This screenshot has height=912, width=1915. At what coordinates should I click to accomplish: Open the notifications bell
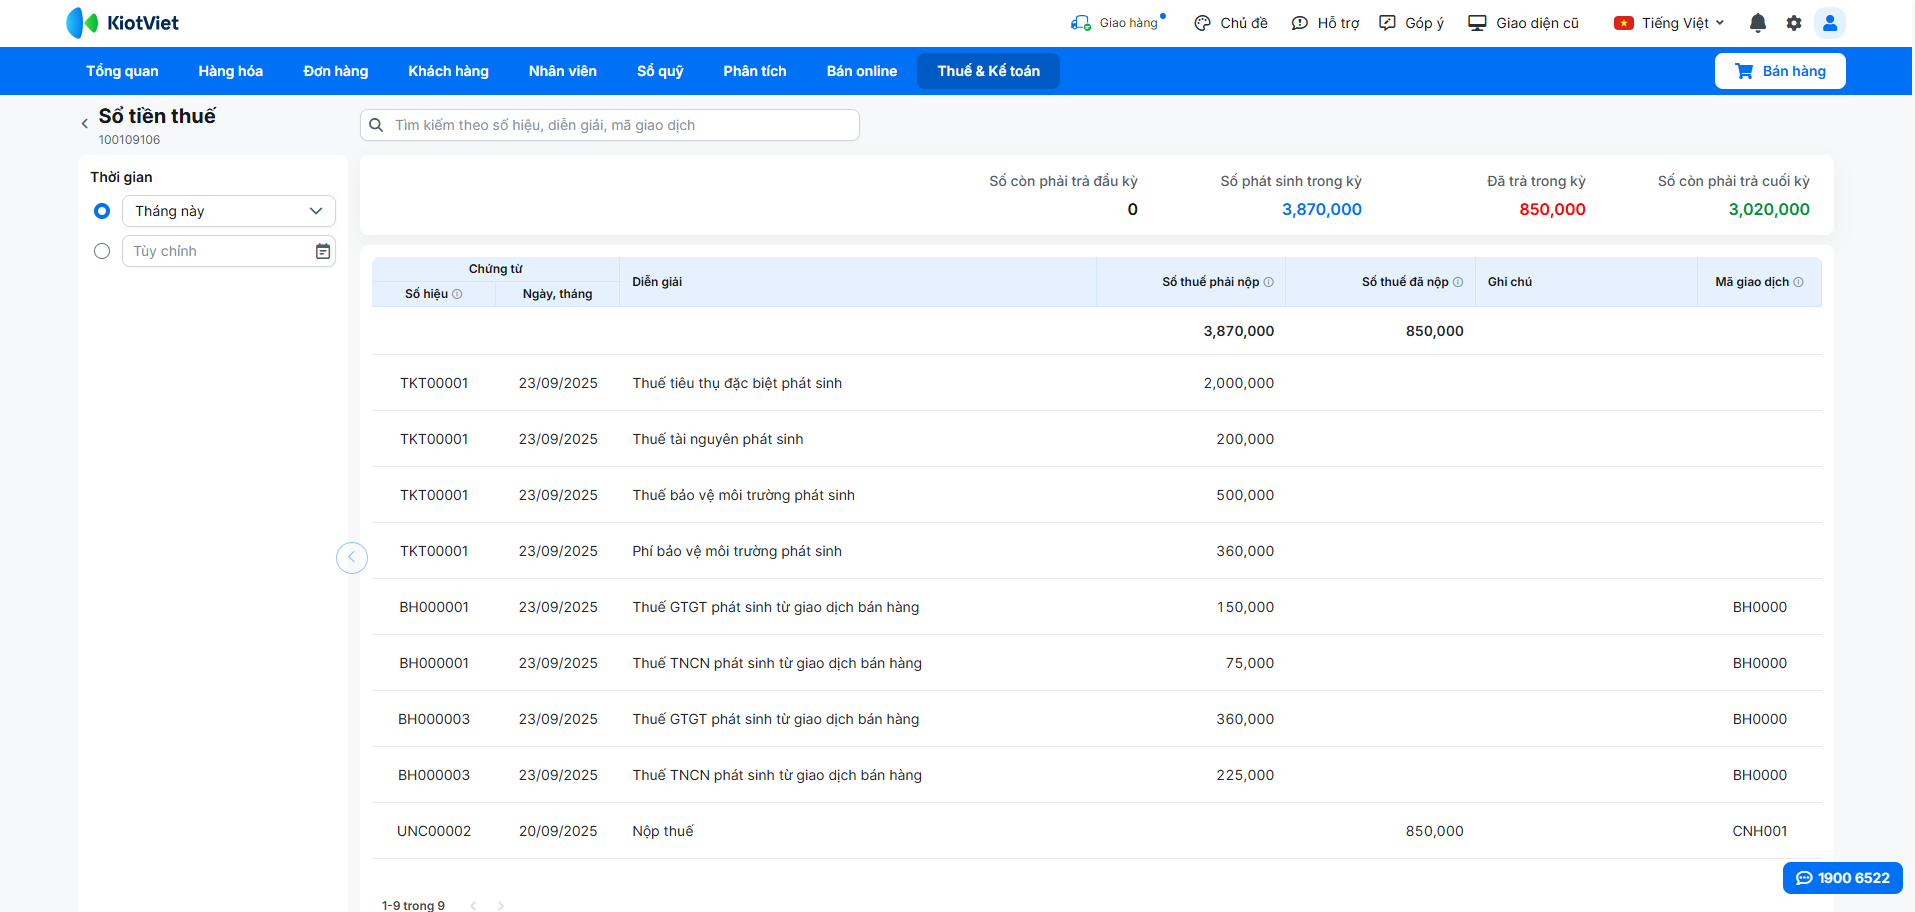tap(1757, 23)
